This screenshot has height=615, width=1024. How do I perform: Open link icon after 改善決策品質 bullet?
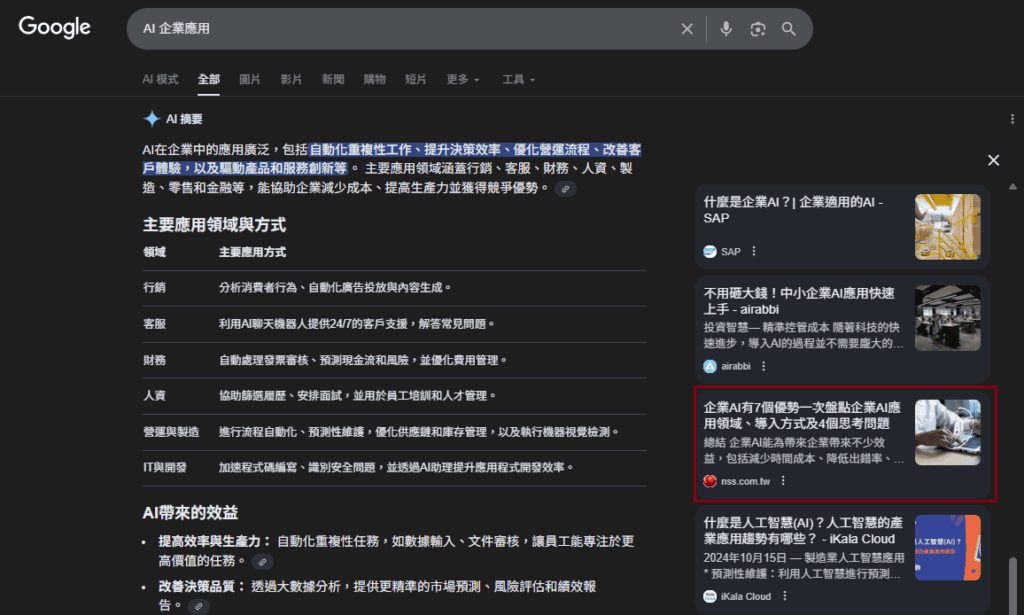[199, 607]
